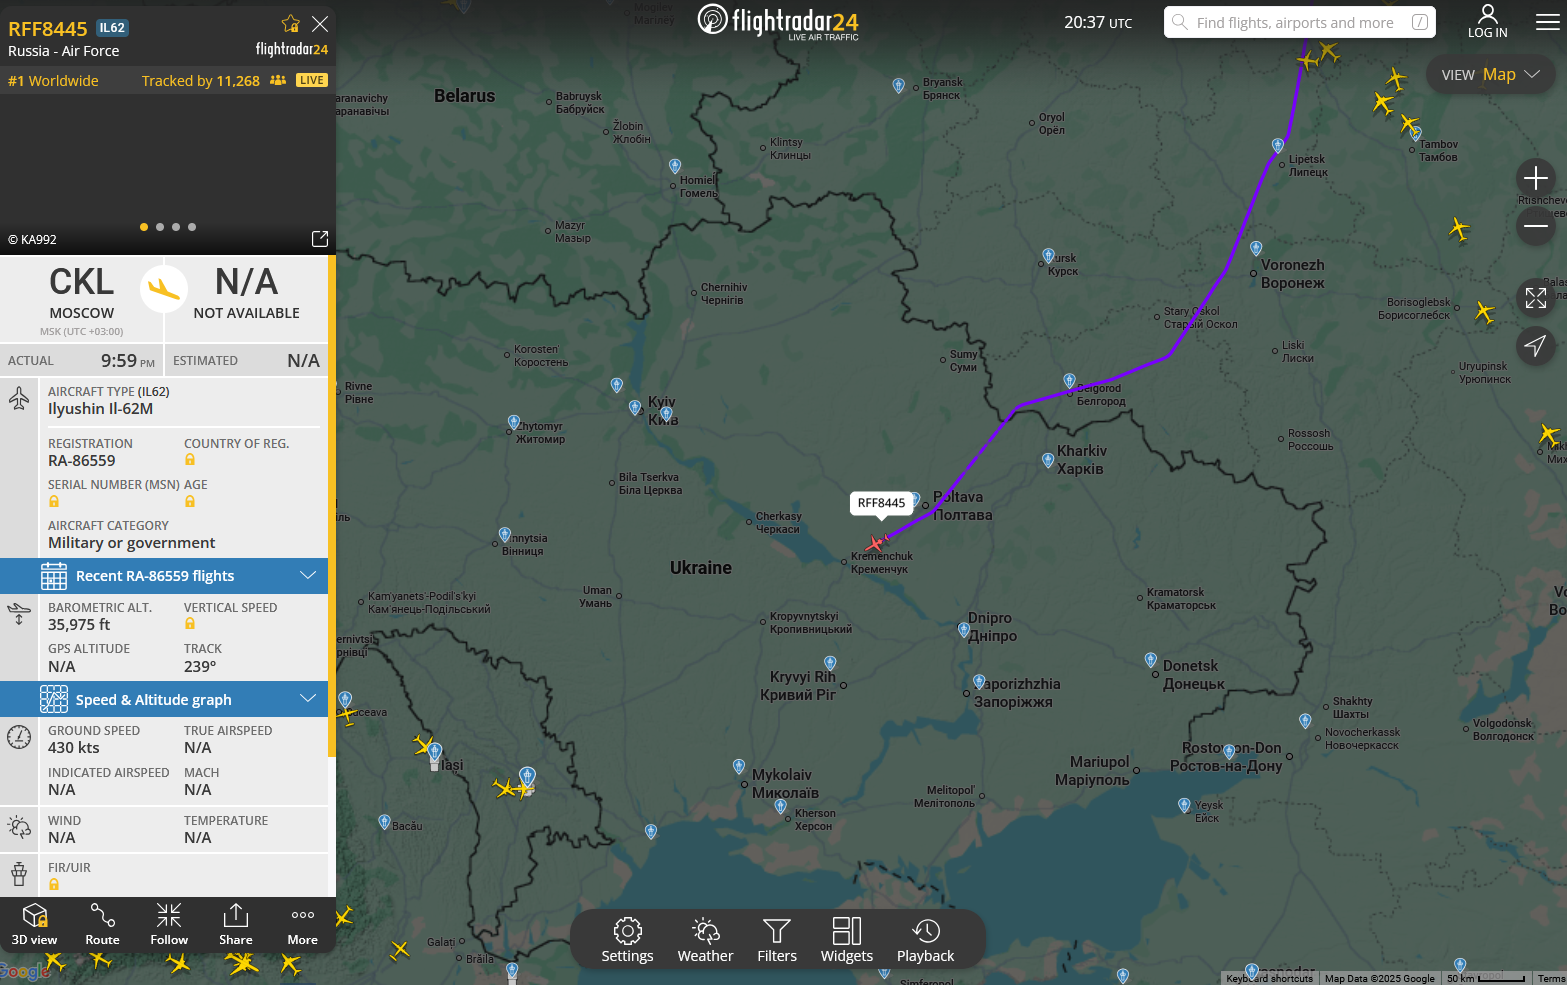Share this flight

[236, 924]
